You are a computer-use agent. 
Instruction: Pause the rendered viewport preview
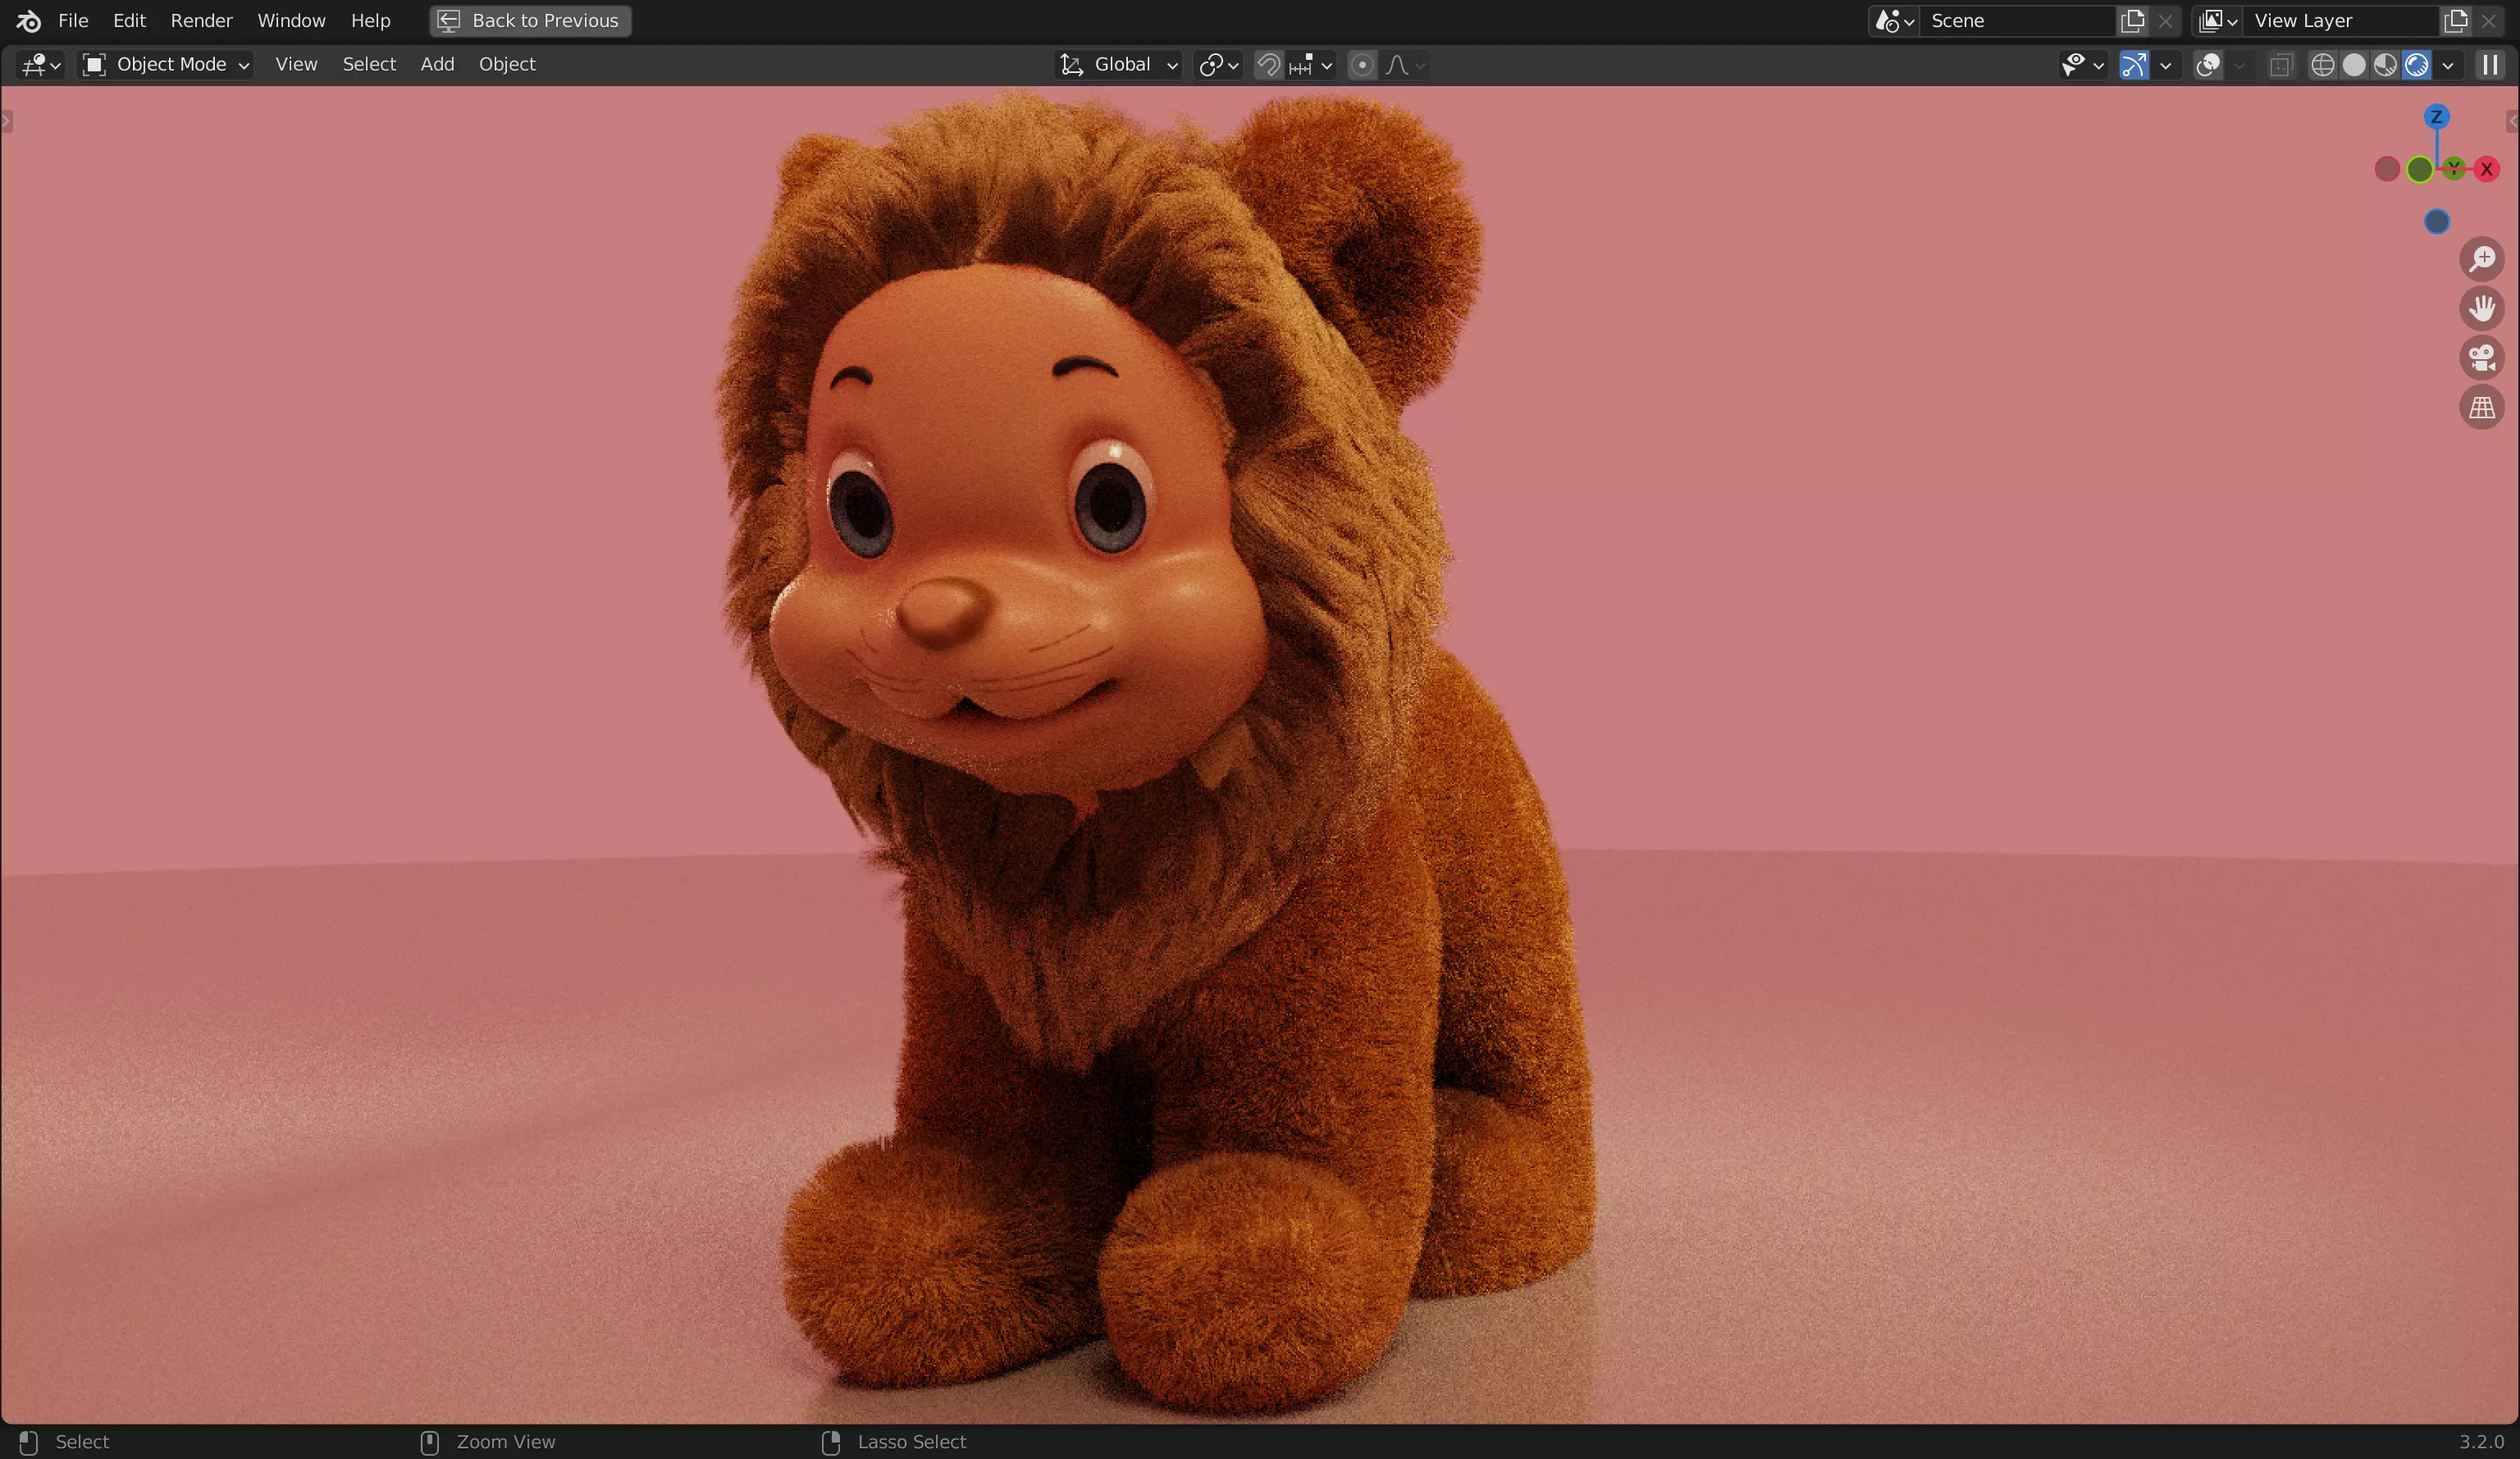tap(2490, 65)
